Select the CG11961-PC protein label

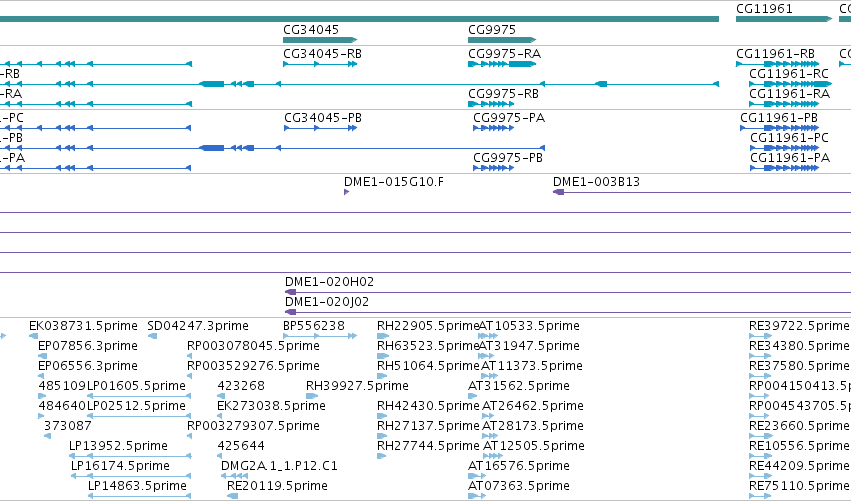tap(789, 138)
